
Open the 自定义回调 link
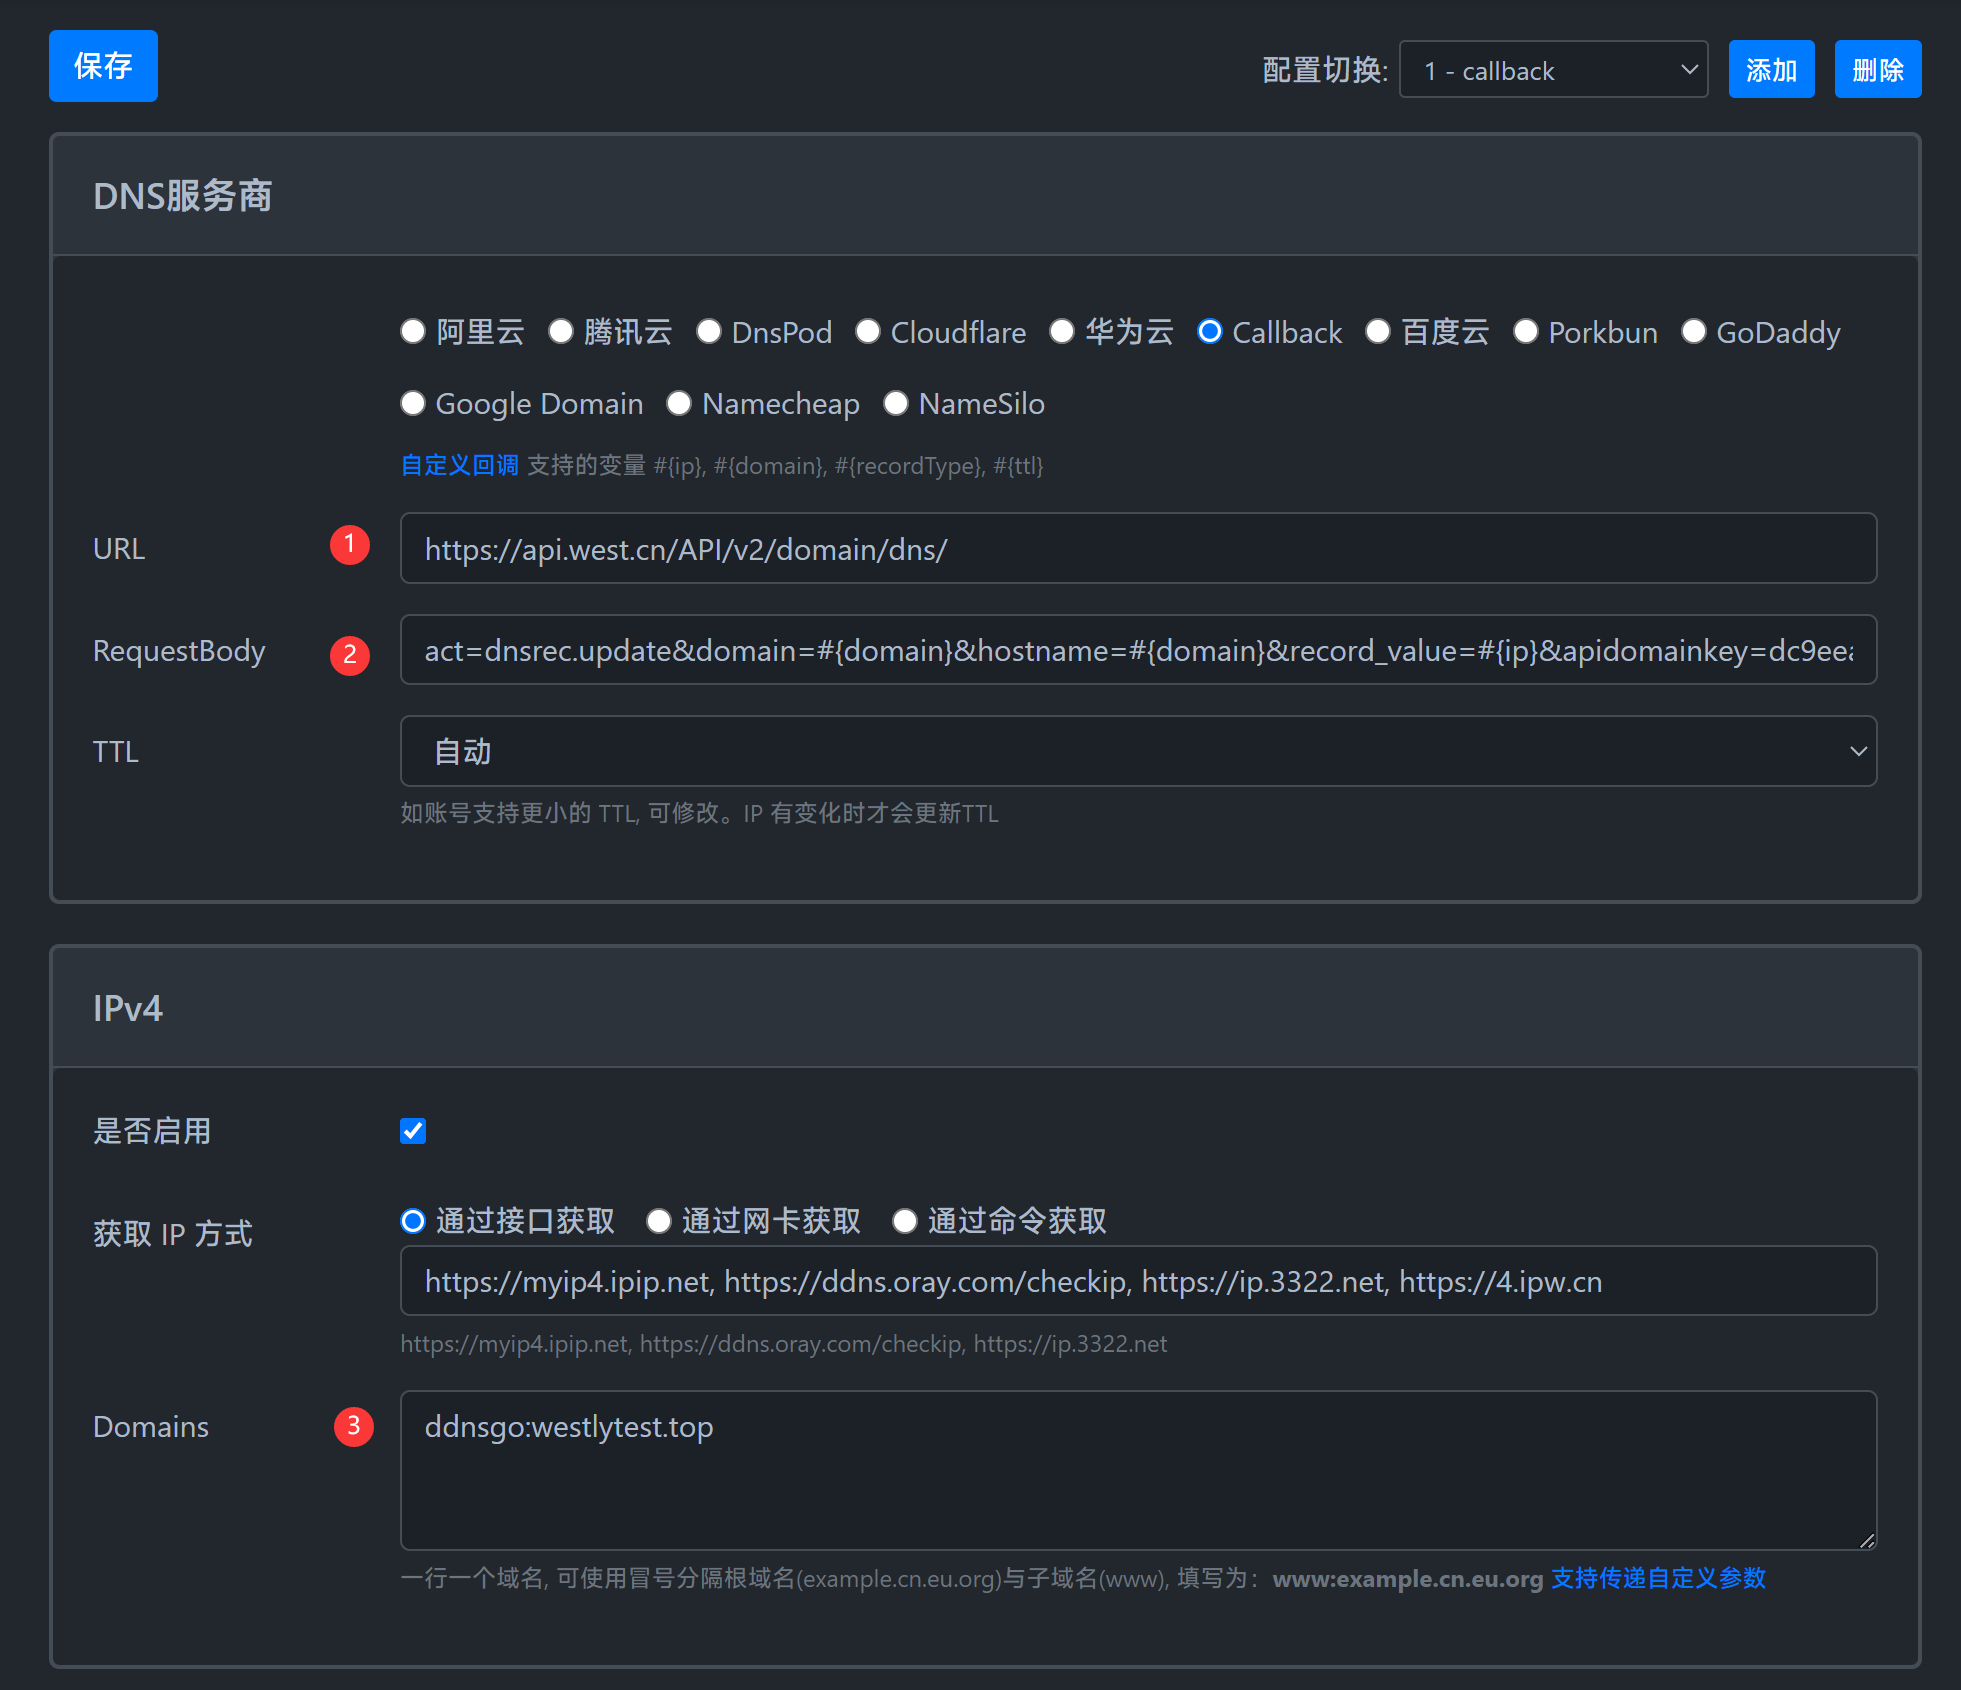tap(459, 465)
